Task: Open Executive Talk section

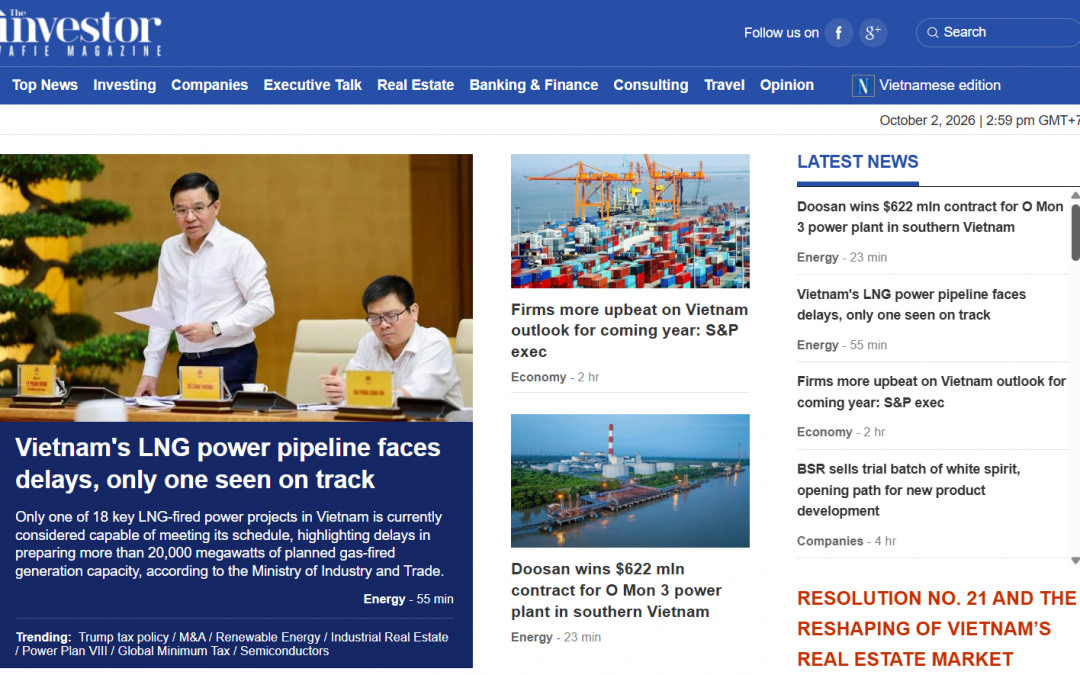Action: 313,85
